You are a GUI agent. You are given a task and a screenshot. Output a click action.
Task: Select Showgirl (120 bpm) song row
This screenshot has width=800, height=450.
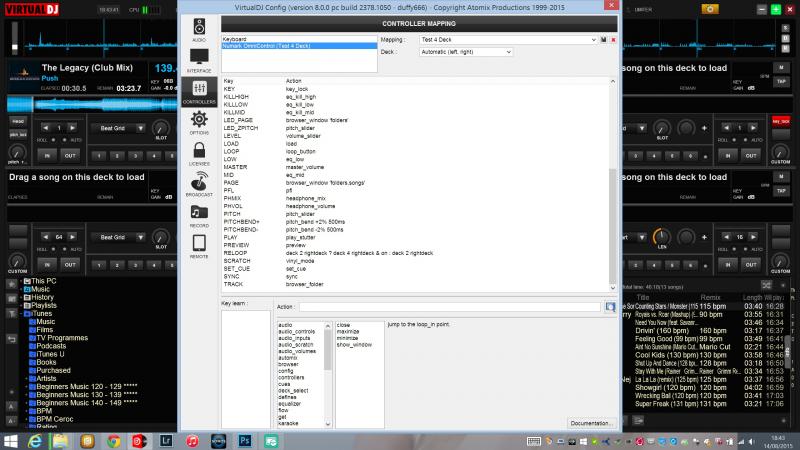tap(705, 388)
